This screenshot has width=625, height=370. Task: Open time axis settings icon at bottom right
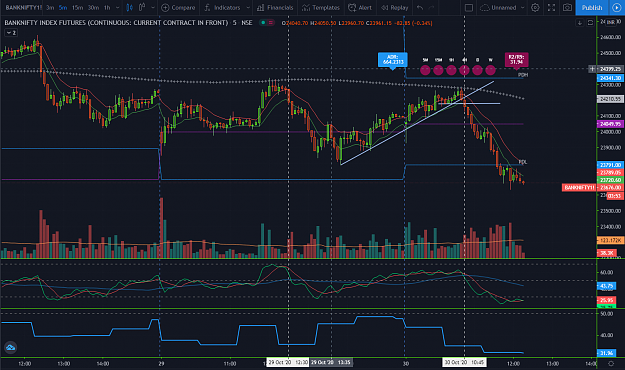tap(611, 363)
